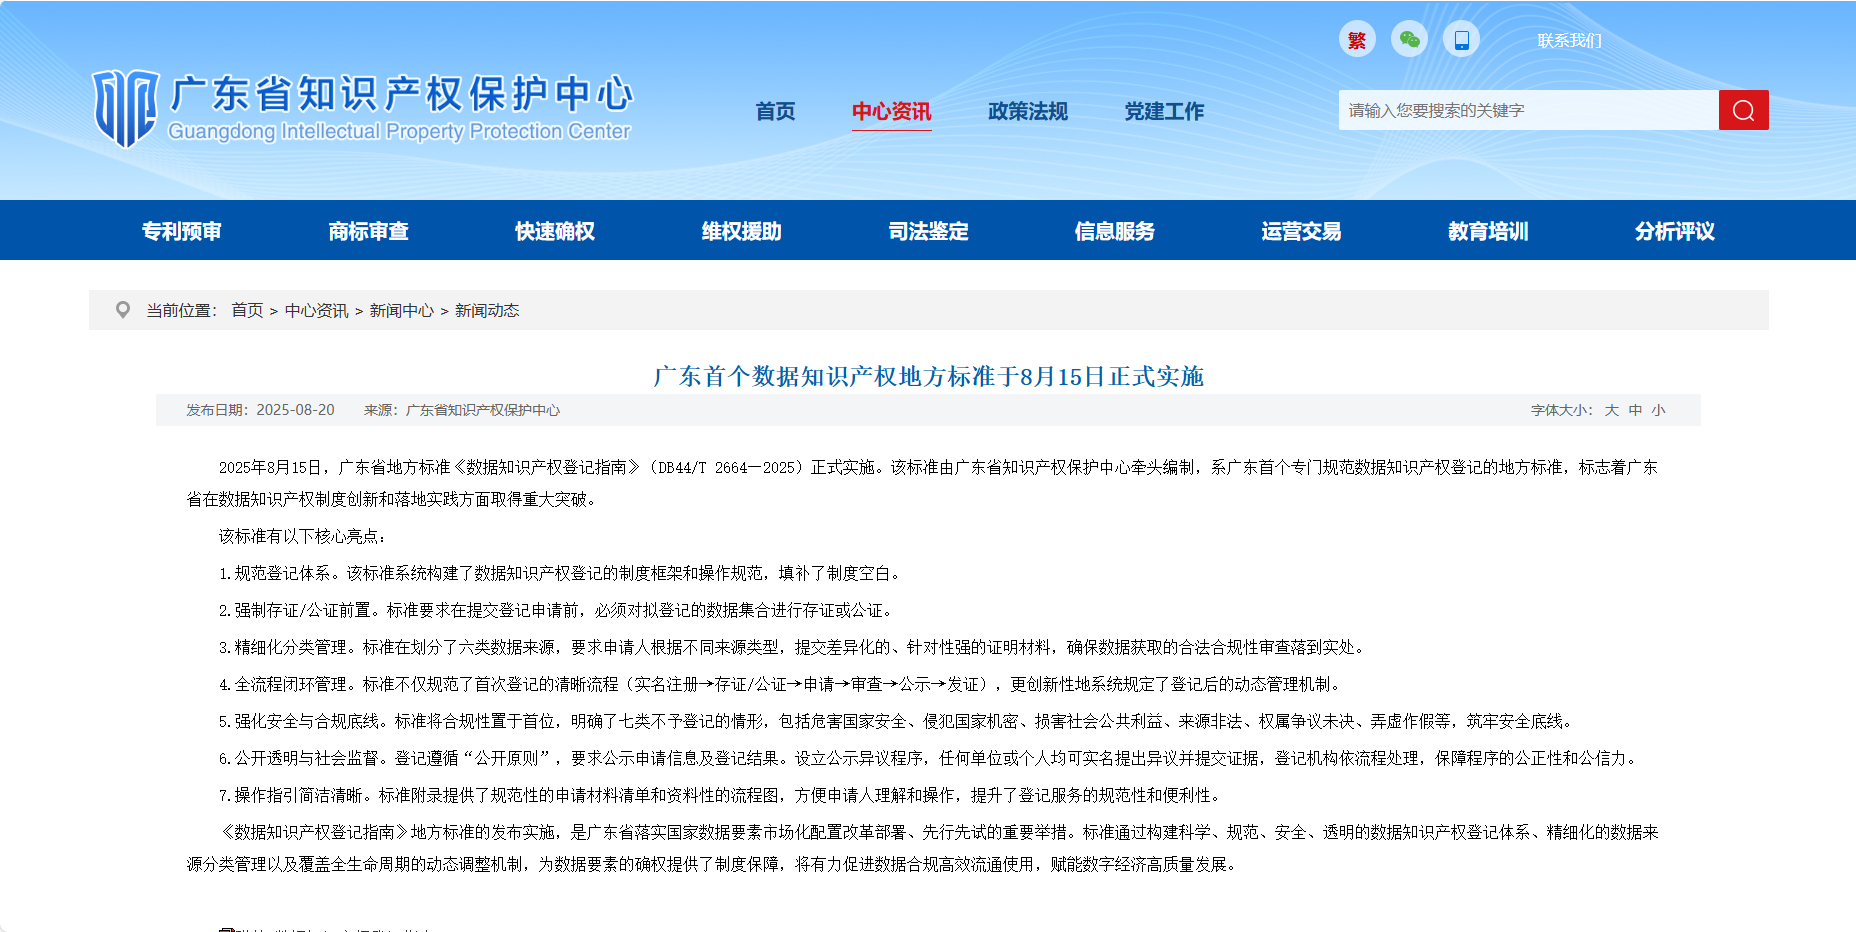Screen dimensions: 1856x932
Task: Click the Guangdong IP Protection Center logo
Action: click(362, 109)
